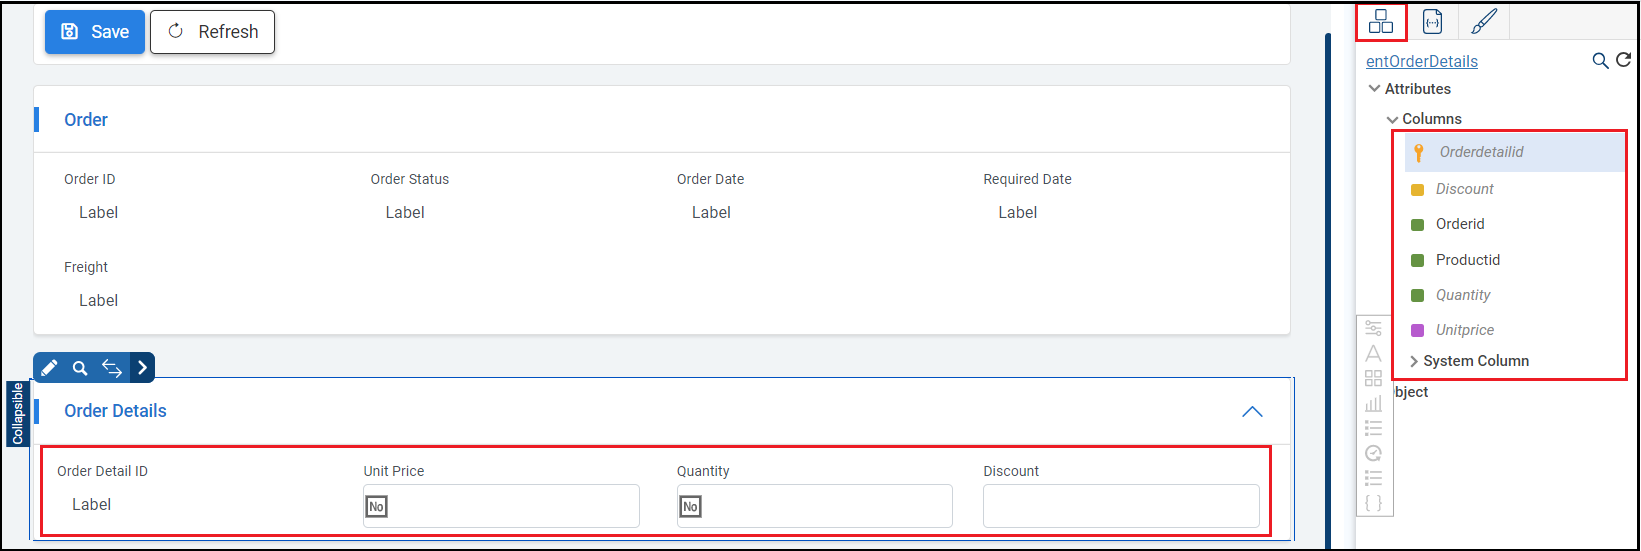Click the sliders settings icon in the side strip
Image resolution: width=1641 pixels, height=551 pixels.
coord(1373,328)
